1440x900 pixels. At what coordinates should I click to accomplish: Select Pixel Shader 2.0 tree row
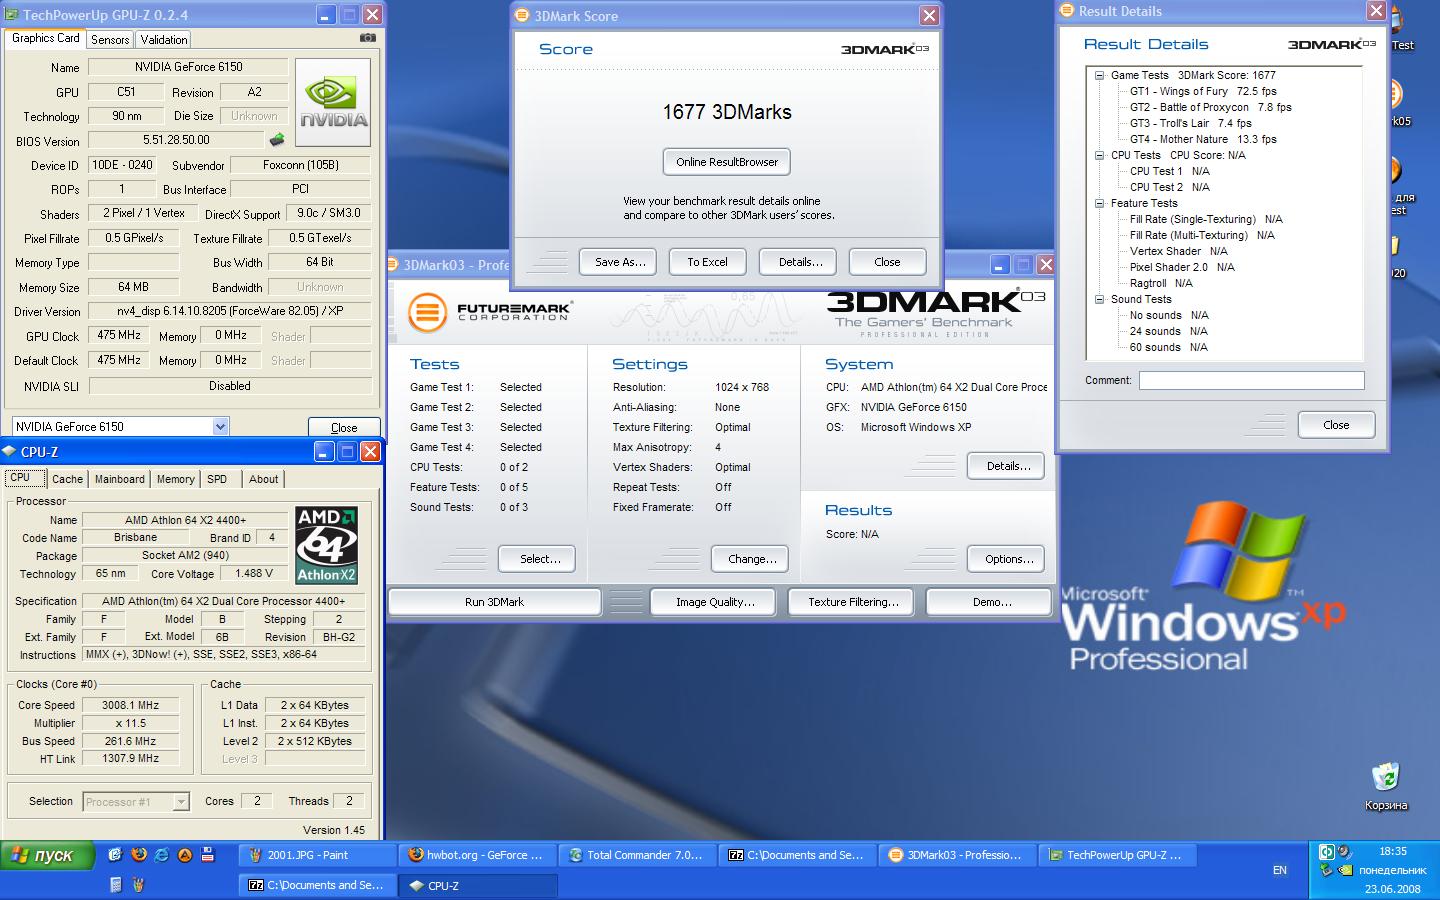click(x=1182, y=267)
